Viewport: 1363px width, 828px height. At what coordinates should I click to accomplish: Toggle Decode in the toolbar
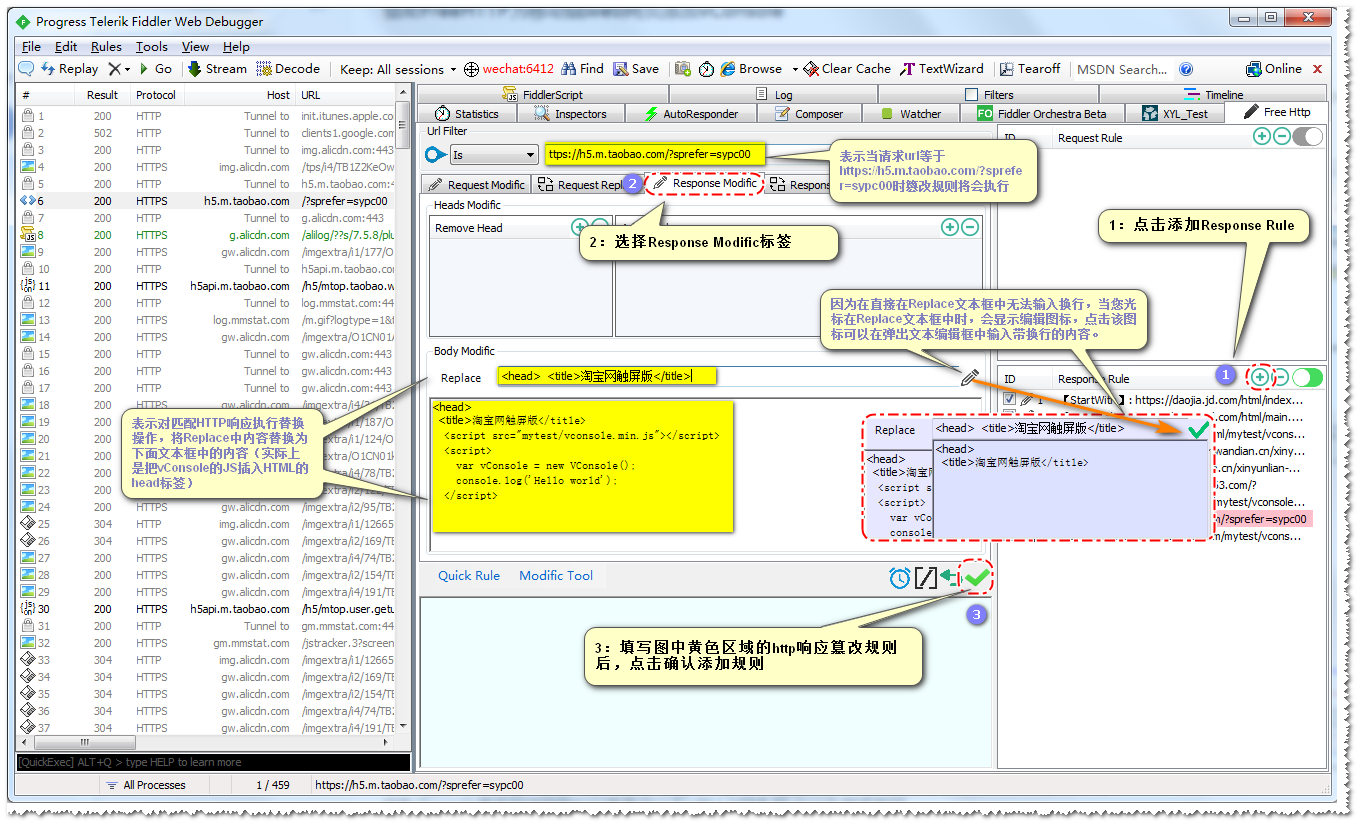pyautogui.click(x=289, y=69)
